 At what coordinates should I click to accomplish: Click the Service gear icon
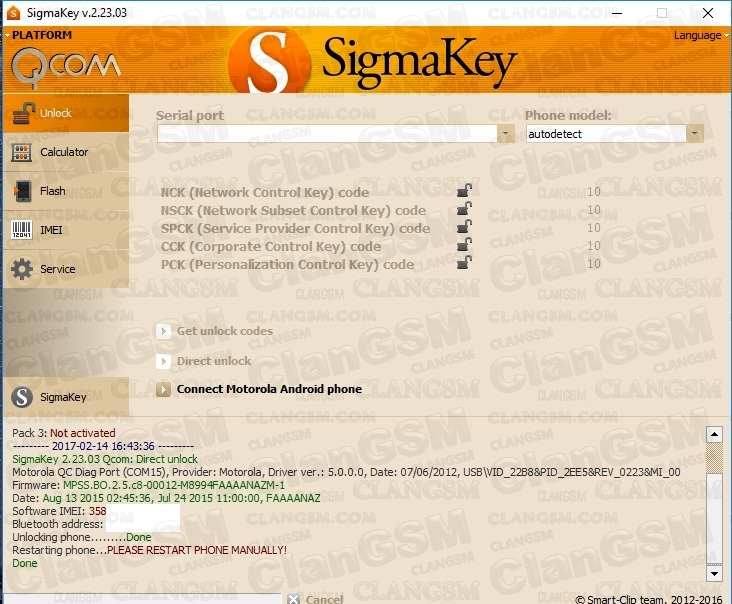coord(22,269)
